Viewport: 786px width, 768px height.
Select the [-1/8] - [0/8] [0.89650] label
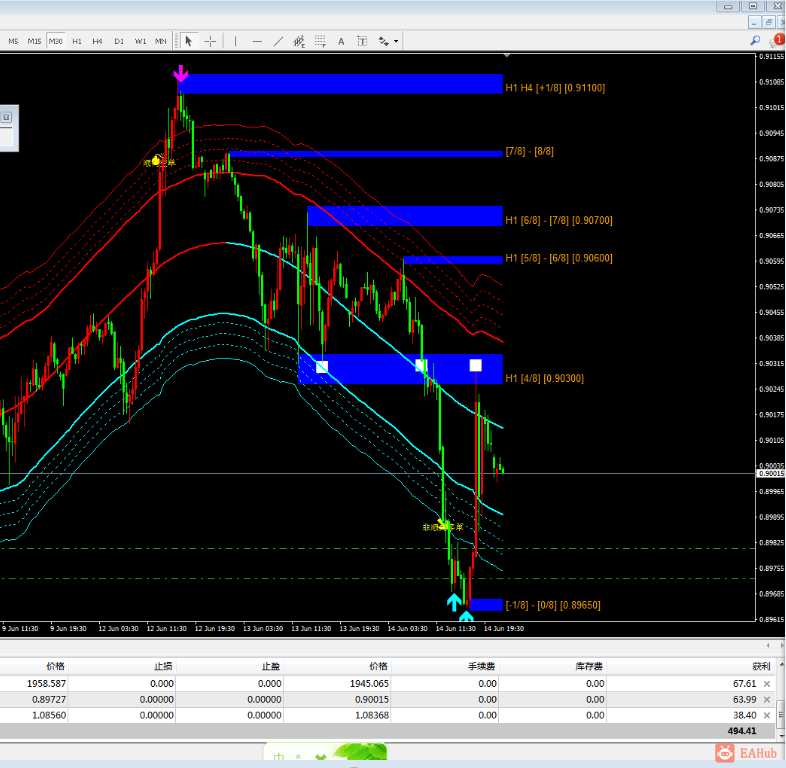(552, 605)
